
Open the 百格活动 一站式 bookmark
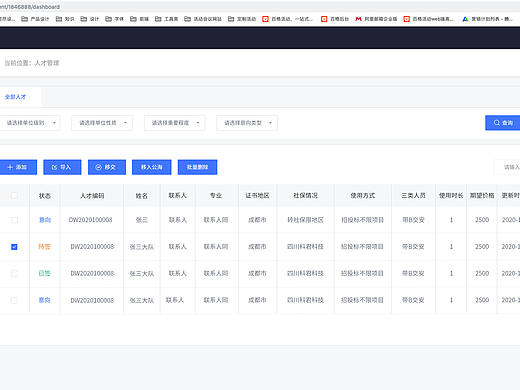288,19
